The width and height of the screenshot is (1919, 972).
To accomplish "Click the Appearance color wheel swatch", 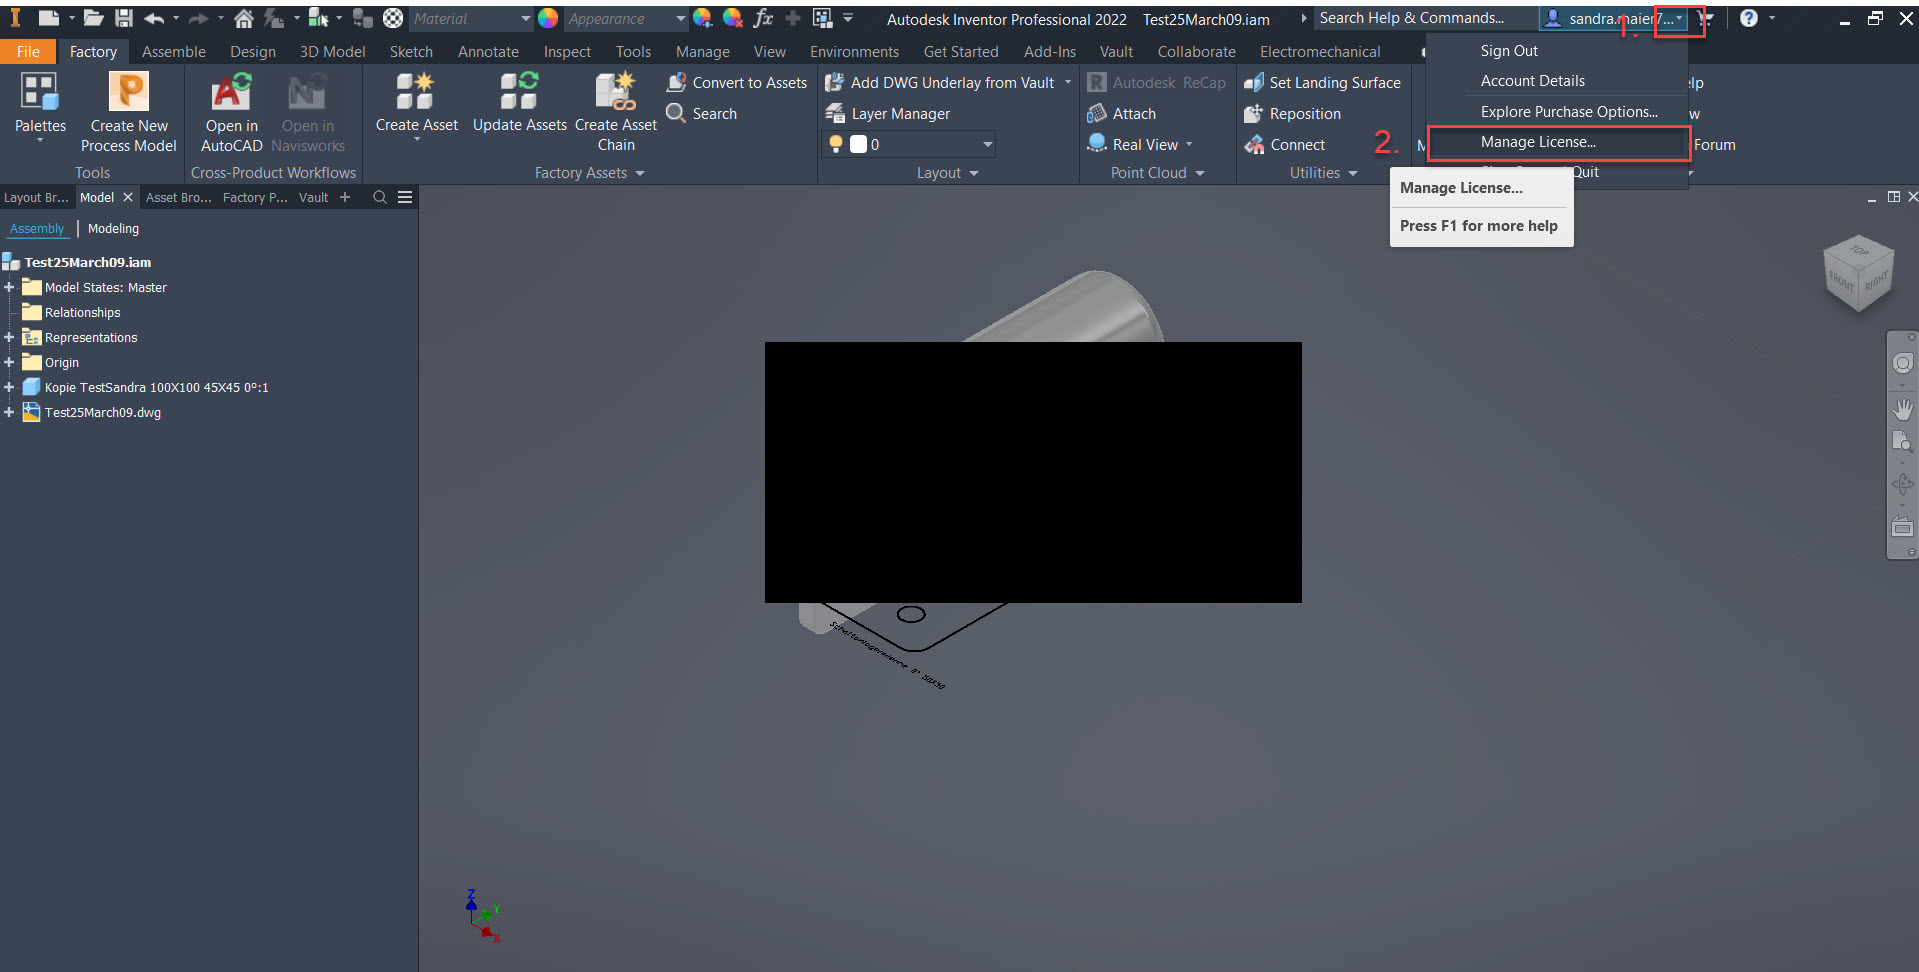I will pos(548,18).
